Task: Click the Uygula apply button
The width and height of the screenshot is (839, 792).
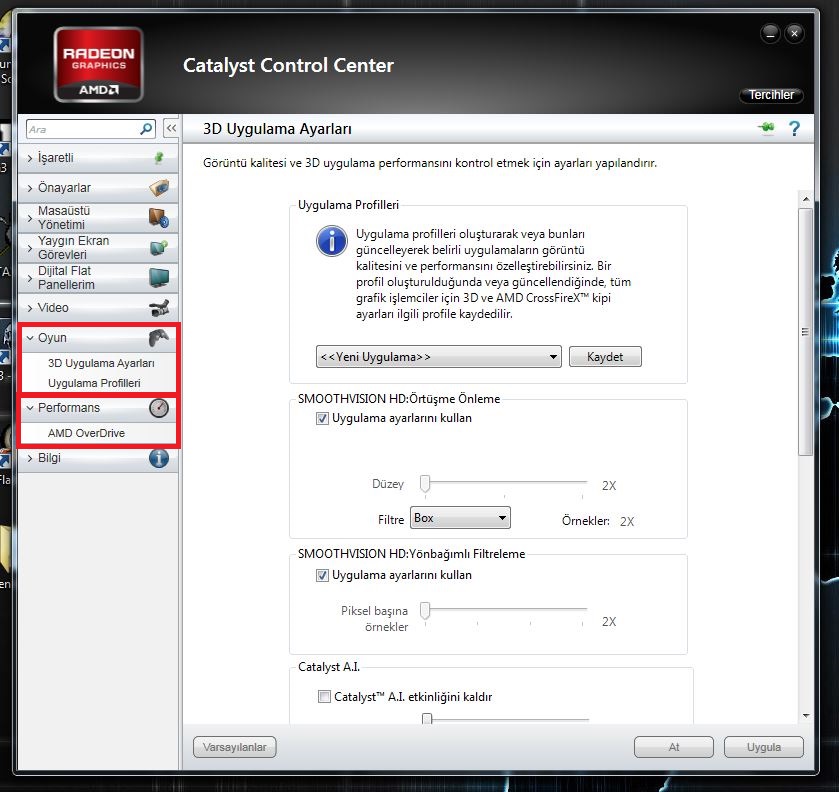Action: click(x=764, y=747)
